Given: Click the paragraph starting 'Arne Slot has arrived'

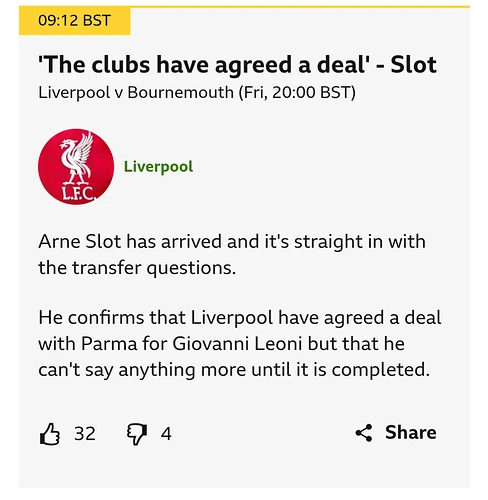Looking at the screenshot, I should (232, 254).
